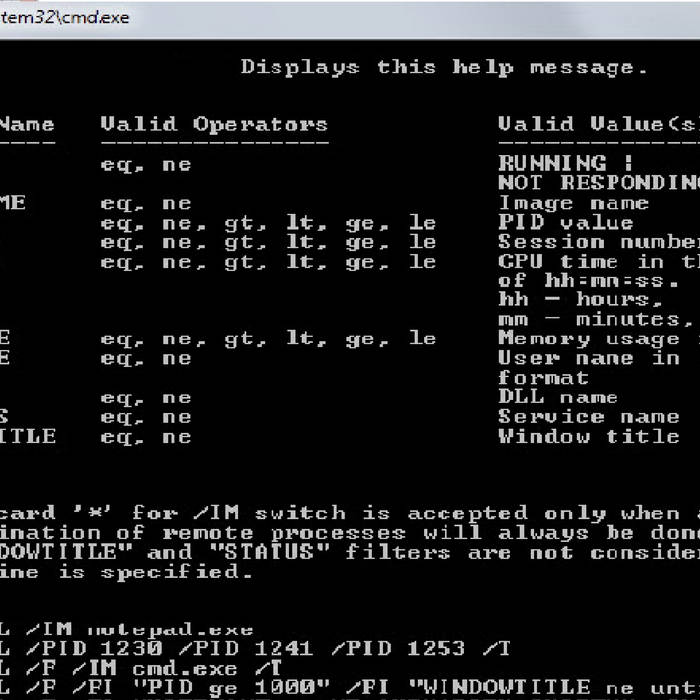
Task: Click the 'Valid Value(s)' column header
Action: tap(598, 125)
